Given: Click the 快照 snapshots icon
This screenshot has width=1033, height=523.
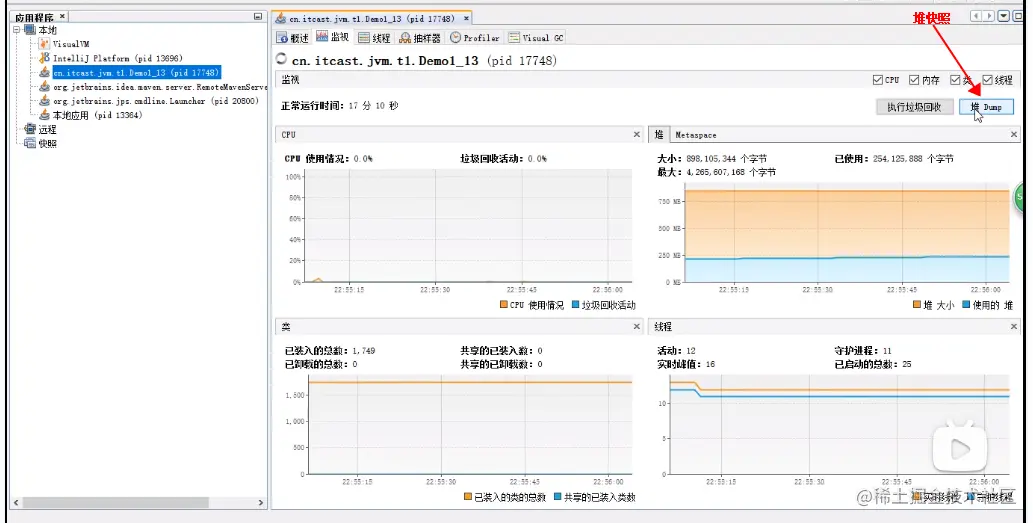Looking at the screenshot, I should coord(30,143).
